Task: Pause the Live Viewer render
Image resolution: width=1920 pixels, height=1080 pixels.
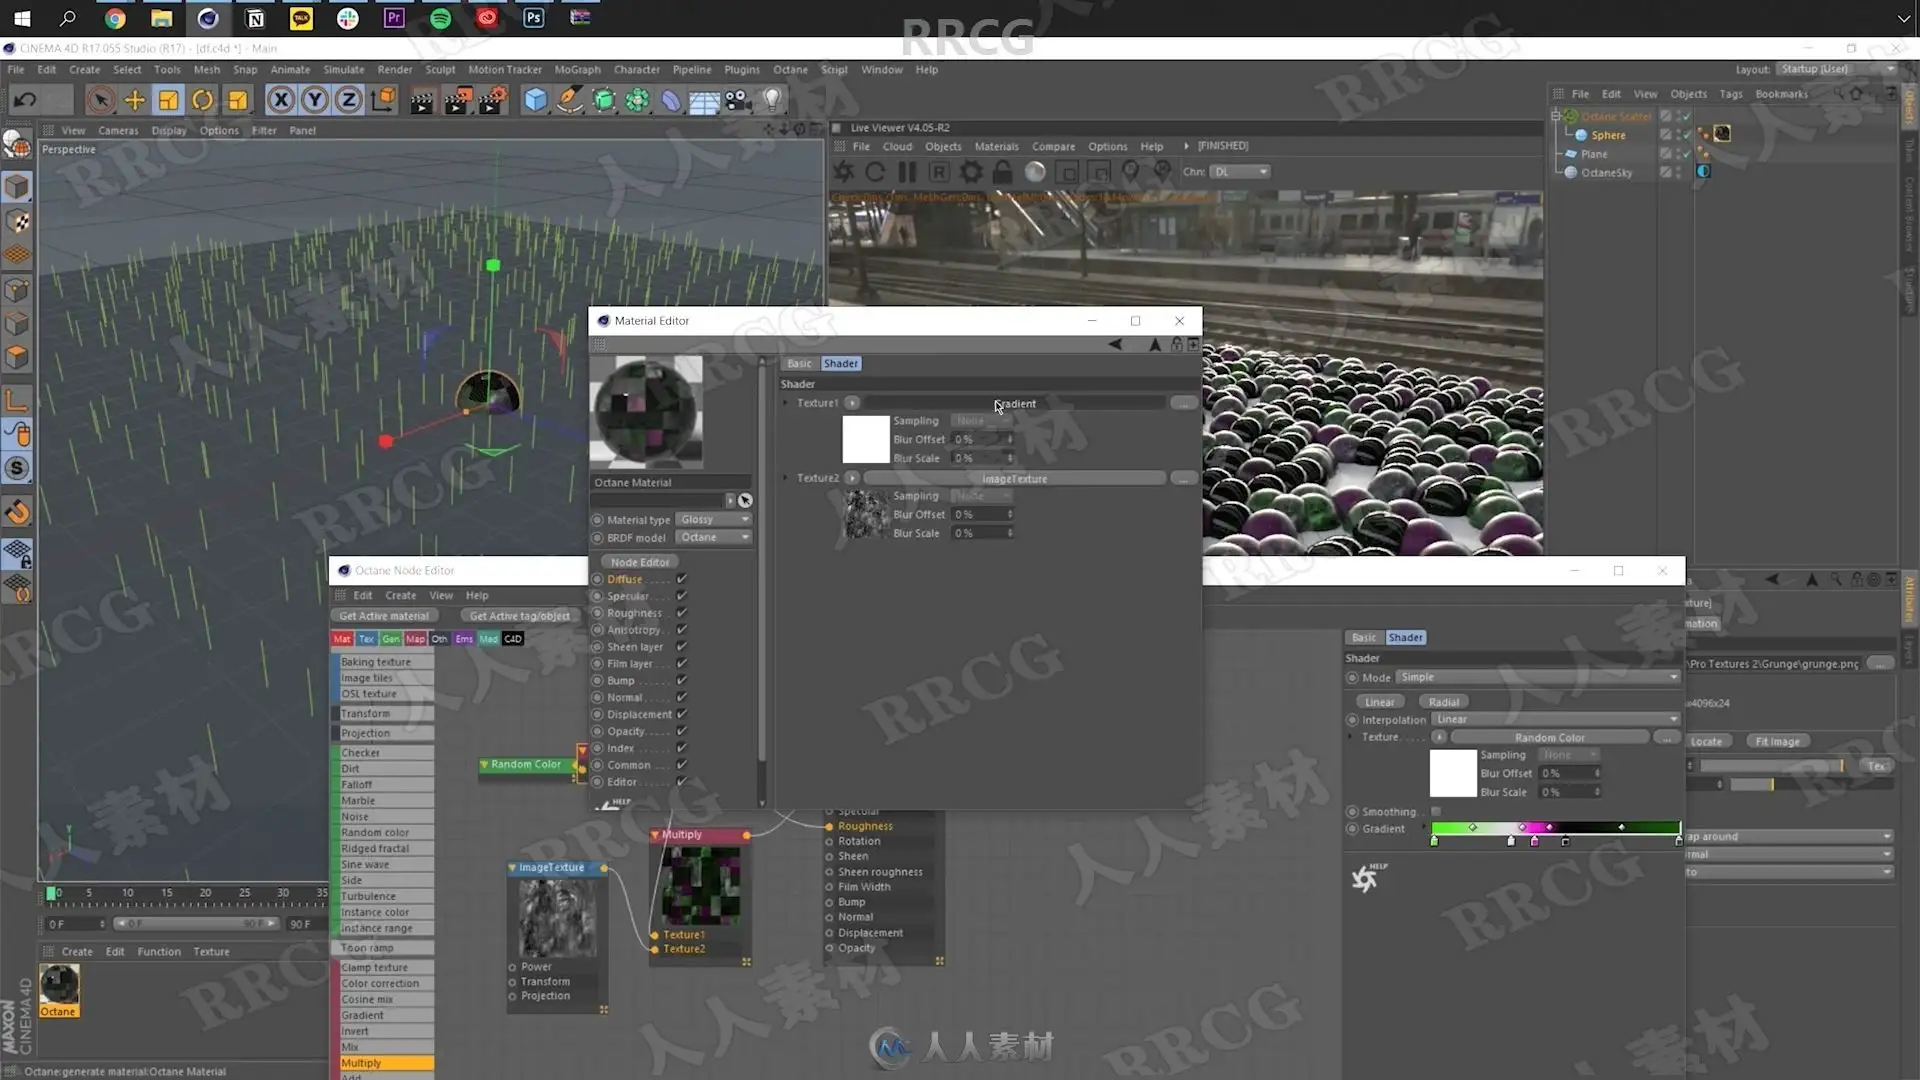Action: pyautogui.click(x=907, y=172)
